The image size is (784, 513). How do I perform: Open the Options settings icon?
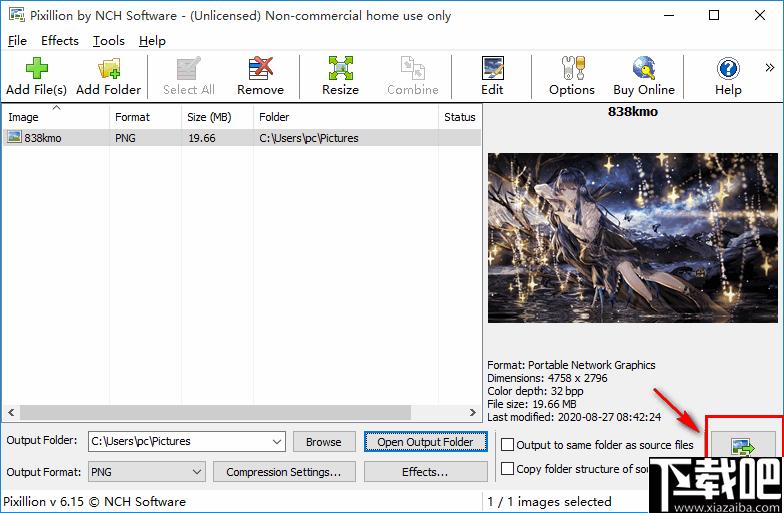click(572, 68)
